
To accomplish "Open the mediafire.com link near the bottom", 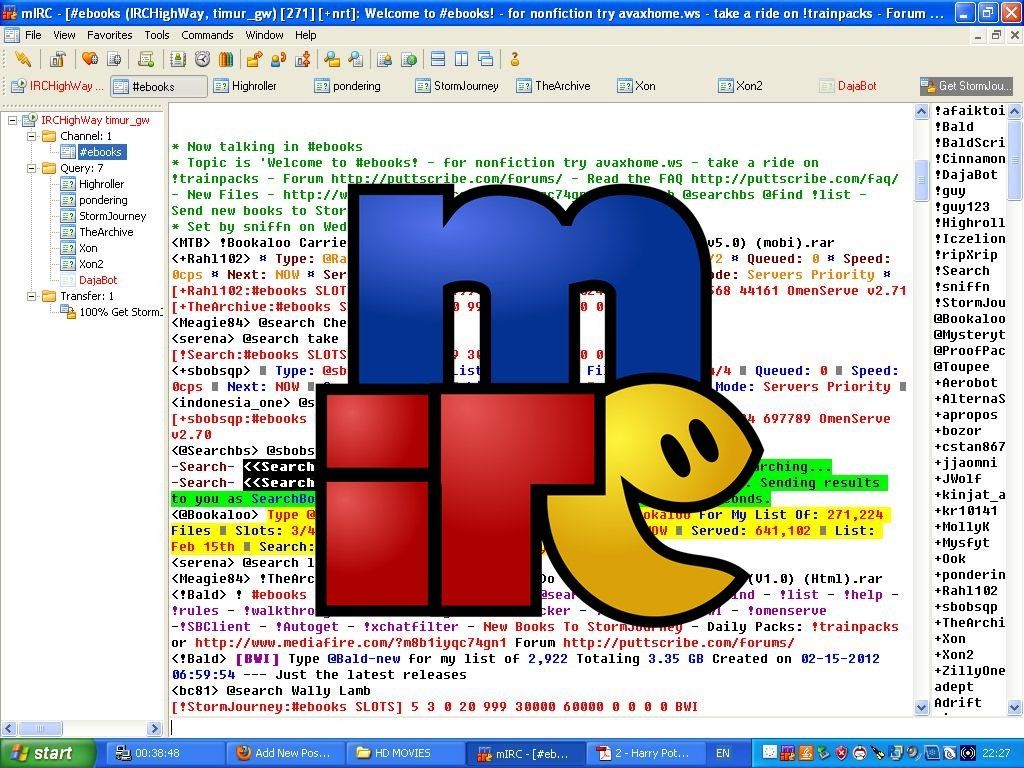I will (351, 643).
